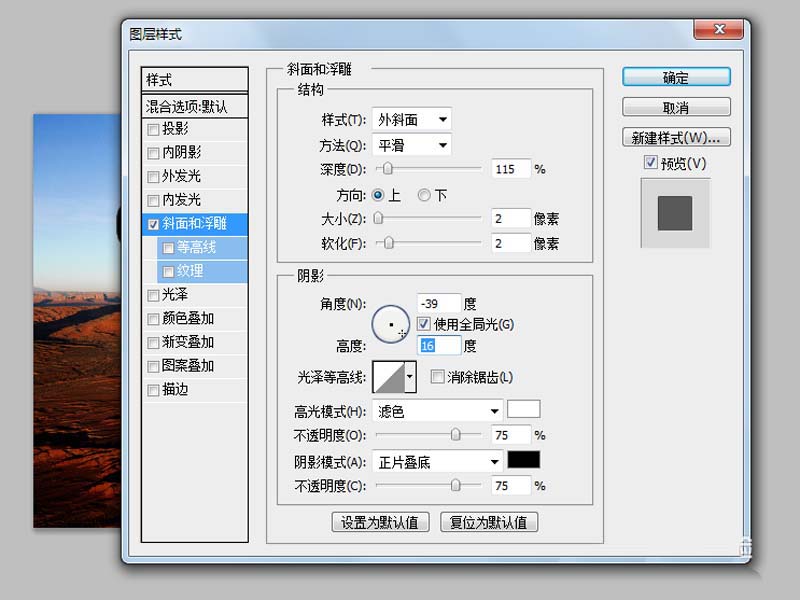Viewport: 800px width, 600px height.
Task: Enable the 描边 stroke checkbox
Action: click(153, 390)
